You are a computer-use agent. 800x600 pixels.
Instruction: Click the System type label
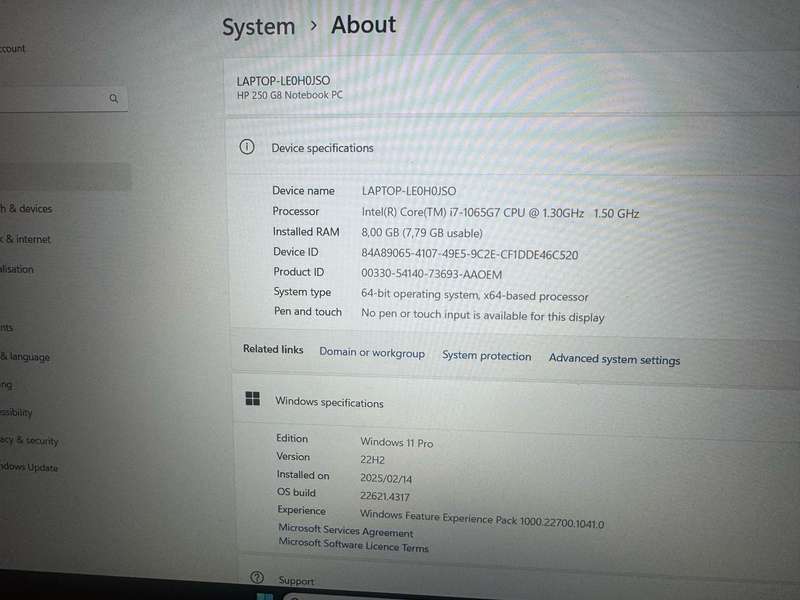pos(302,292)
